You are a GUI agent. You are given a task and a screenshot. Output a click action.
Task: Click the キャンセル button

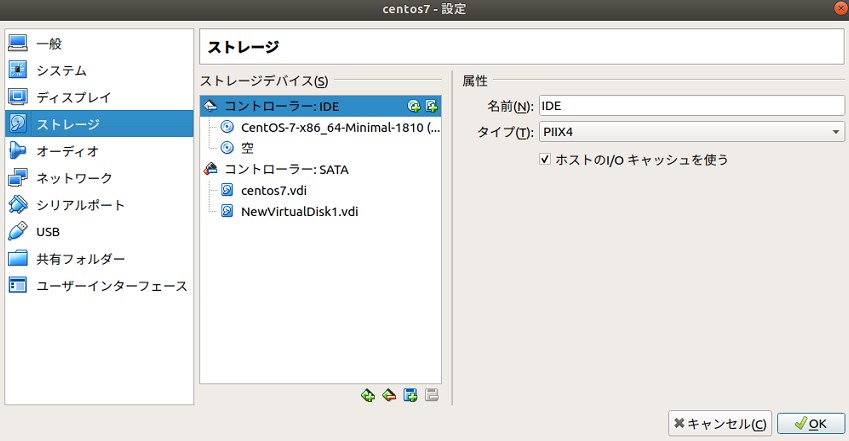click(720, 424)
